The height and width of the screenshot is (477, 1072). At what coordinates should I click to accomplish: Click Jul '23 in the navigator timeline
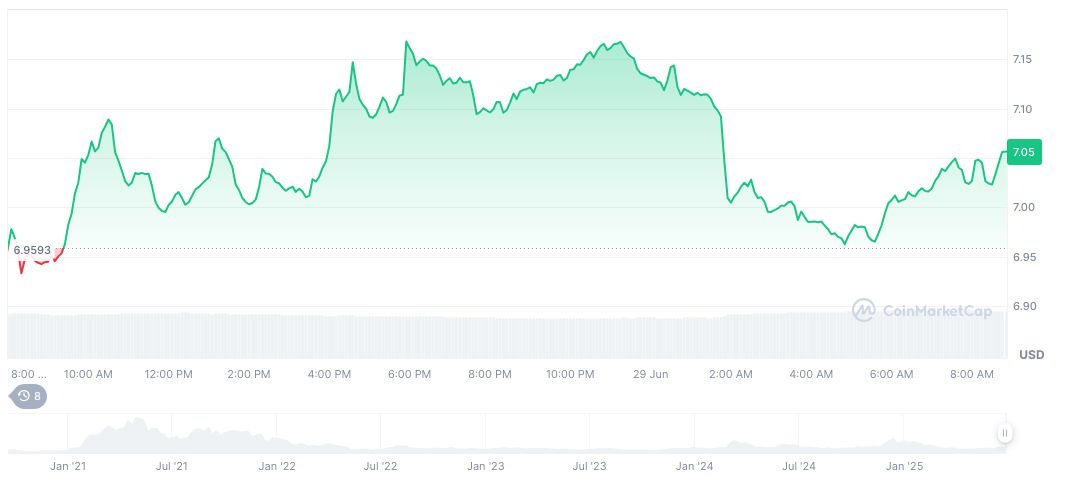[589, 465]
